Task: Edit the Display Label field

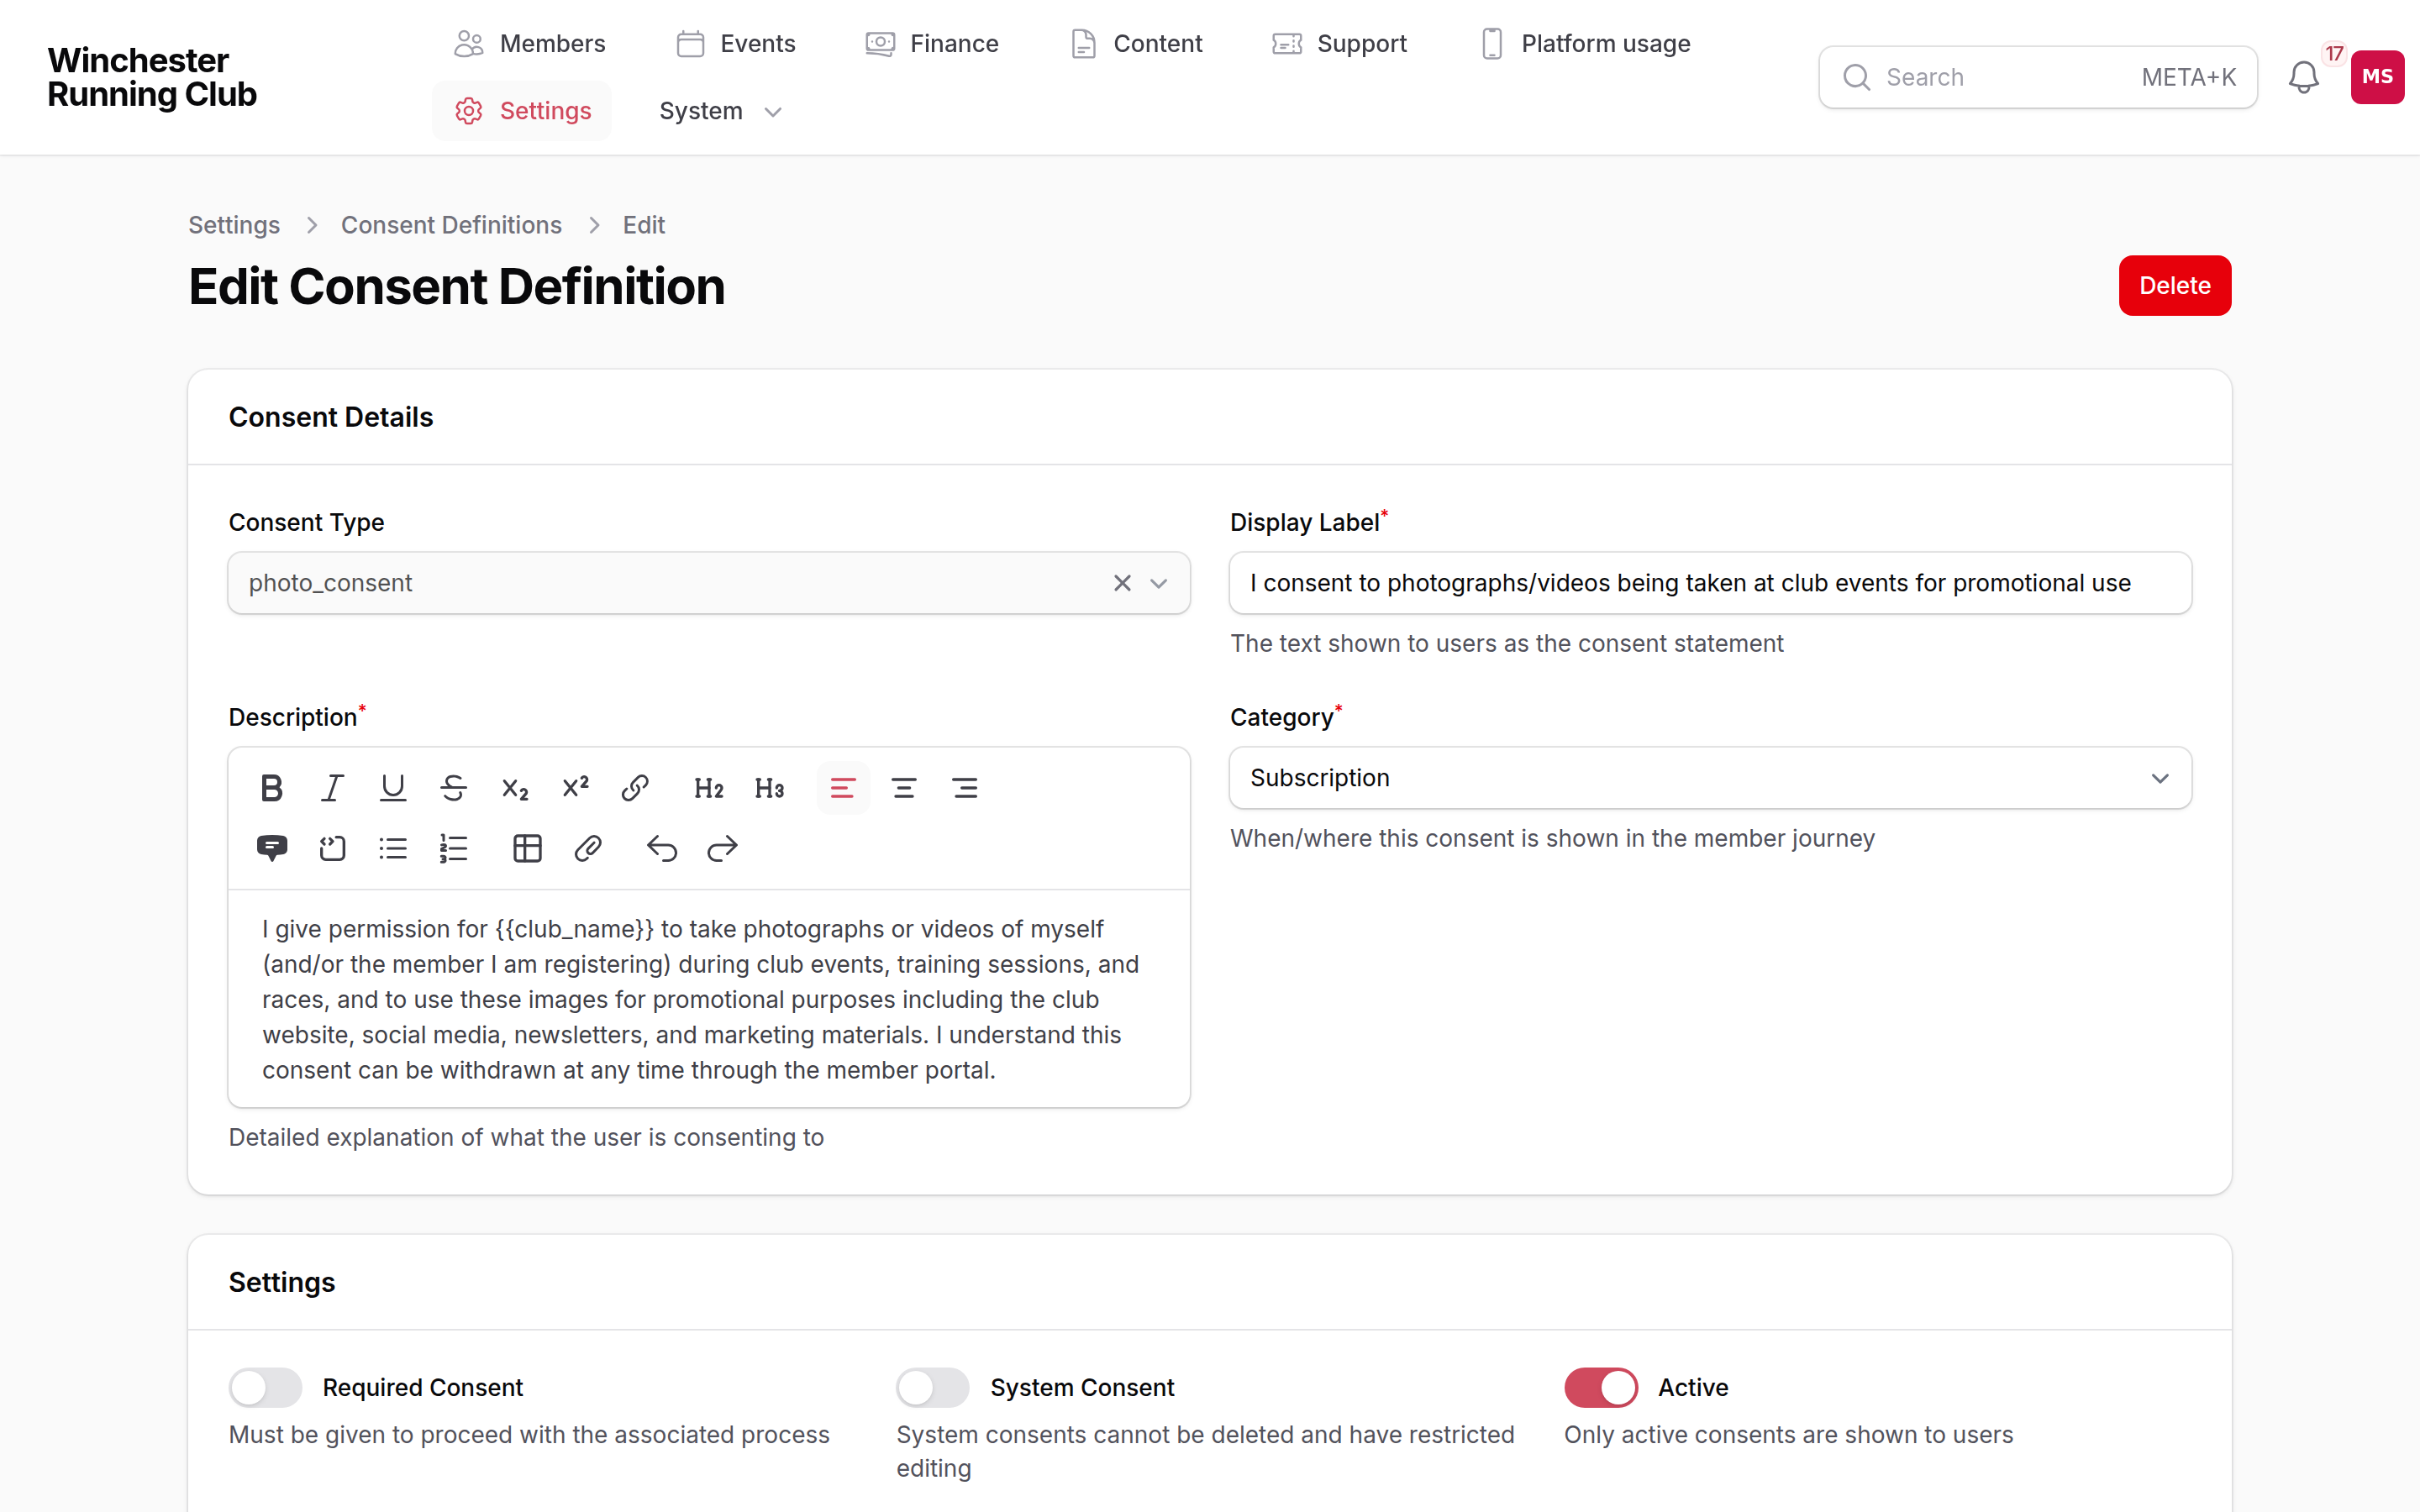Action: pyautogui.click(x=1710, y=583)
